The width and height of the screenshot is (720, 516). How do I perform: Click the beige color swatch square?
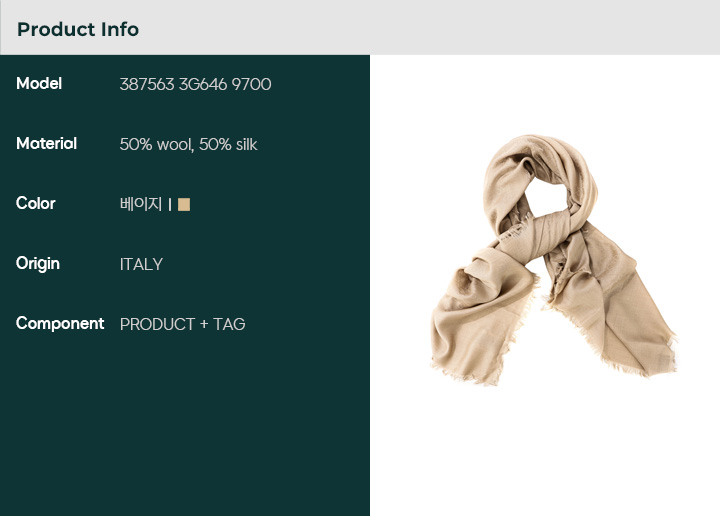point(184,204)
